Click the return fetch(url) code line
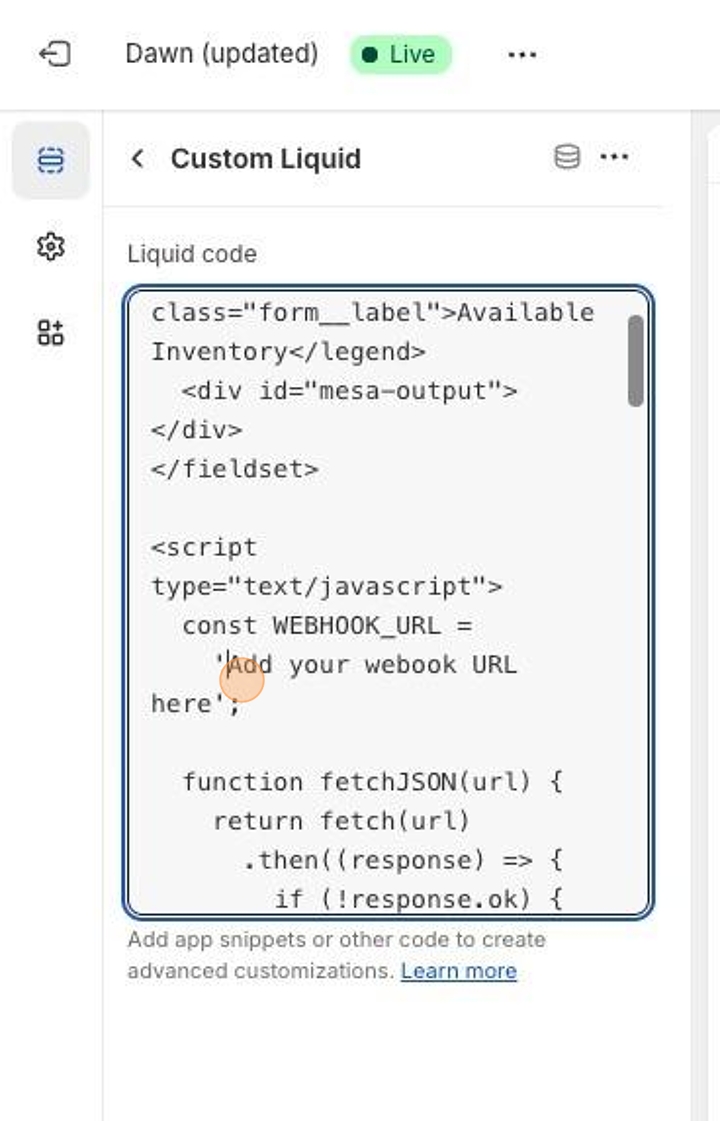The image size is (720, 1121). tap(342, 821)
